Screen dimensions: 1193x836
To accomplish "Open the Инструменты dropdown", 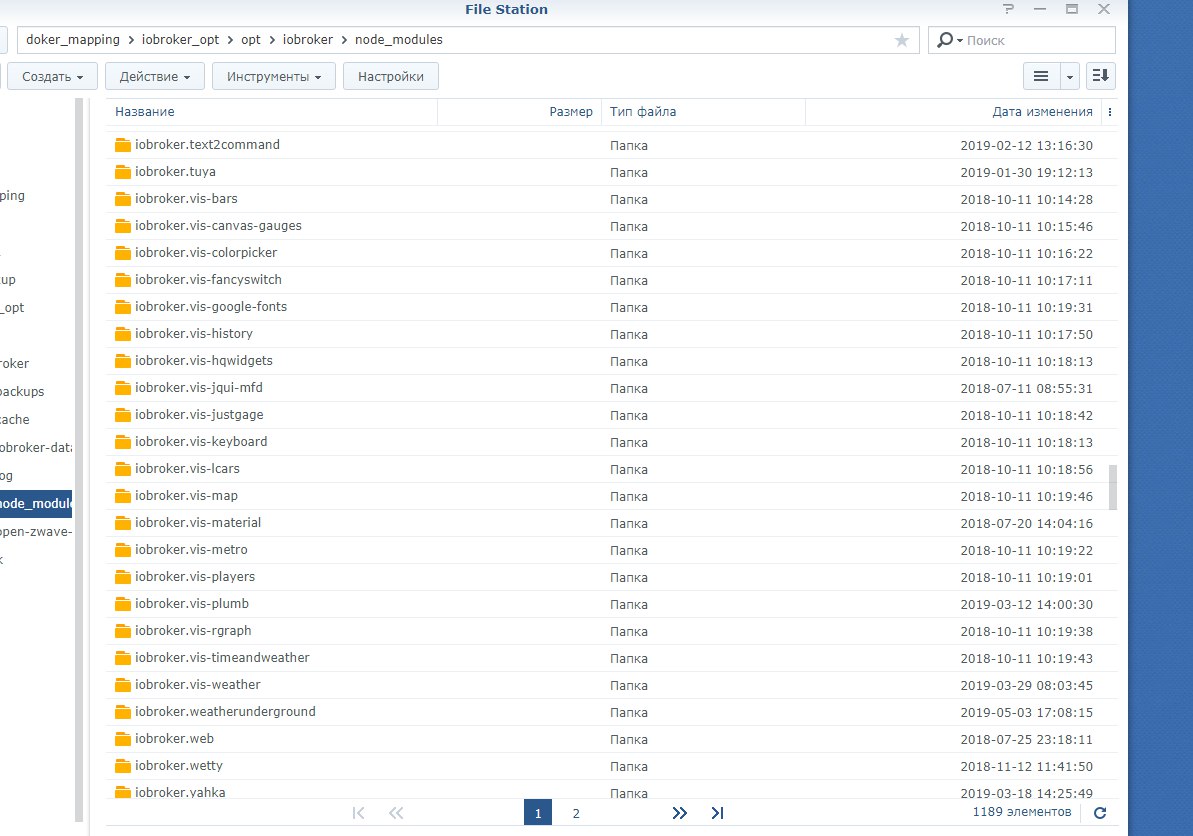I will coord(274,76).
